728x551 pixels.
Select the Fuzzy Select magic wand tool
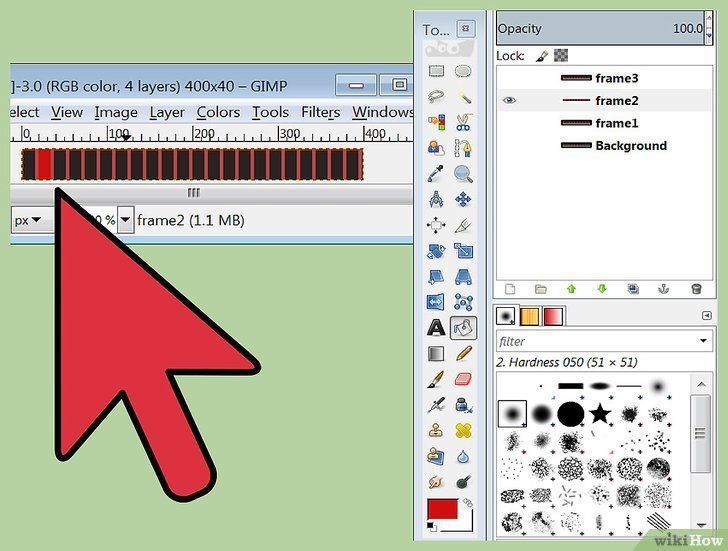(463, 97)
